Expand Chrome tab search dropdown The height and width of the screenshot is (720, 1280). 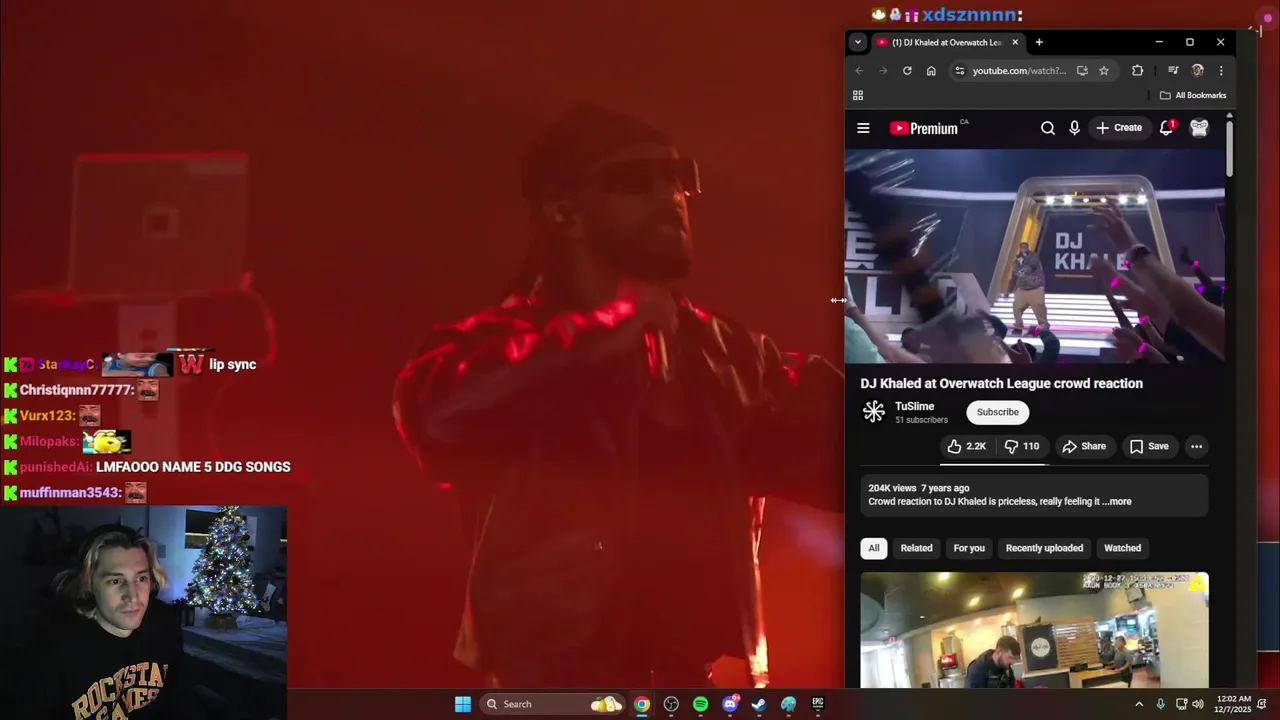pos(858,42)
